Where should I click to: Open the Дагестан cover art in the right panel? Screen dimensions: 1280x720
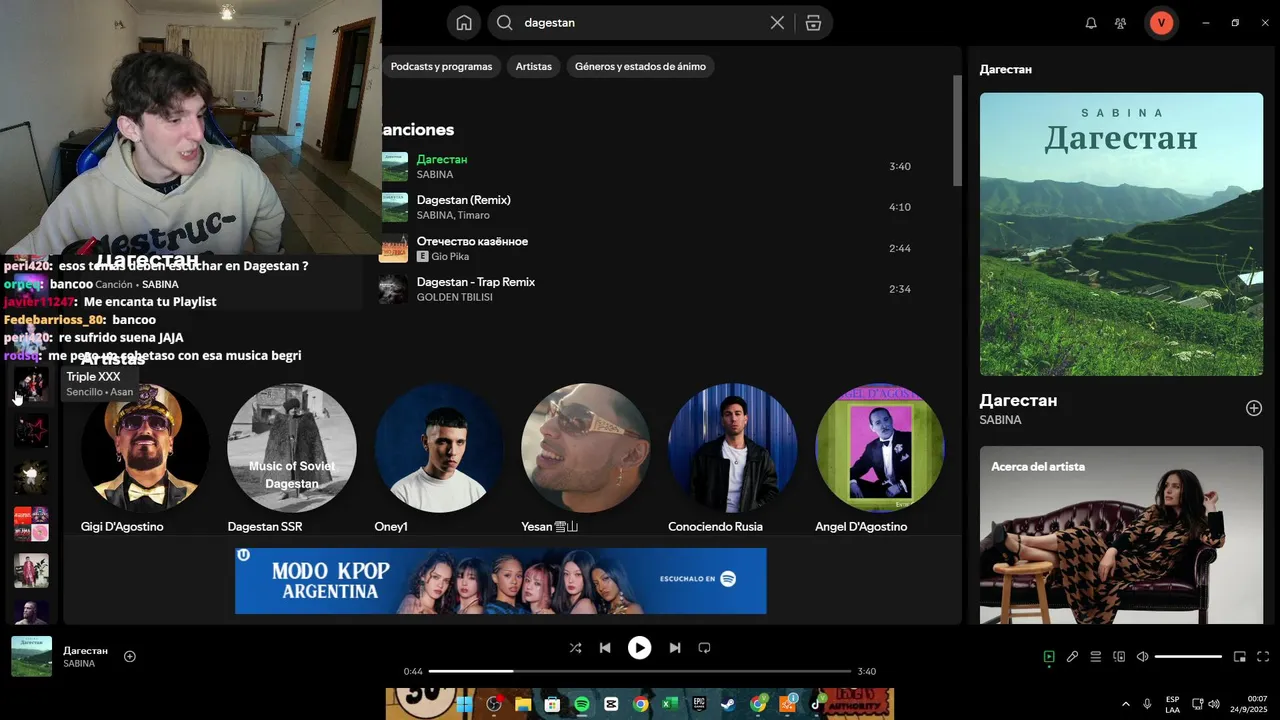tap(1121, 234)
